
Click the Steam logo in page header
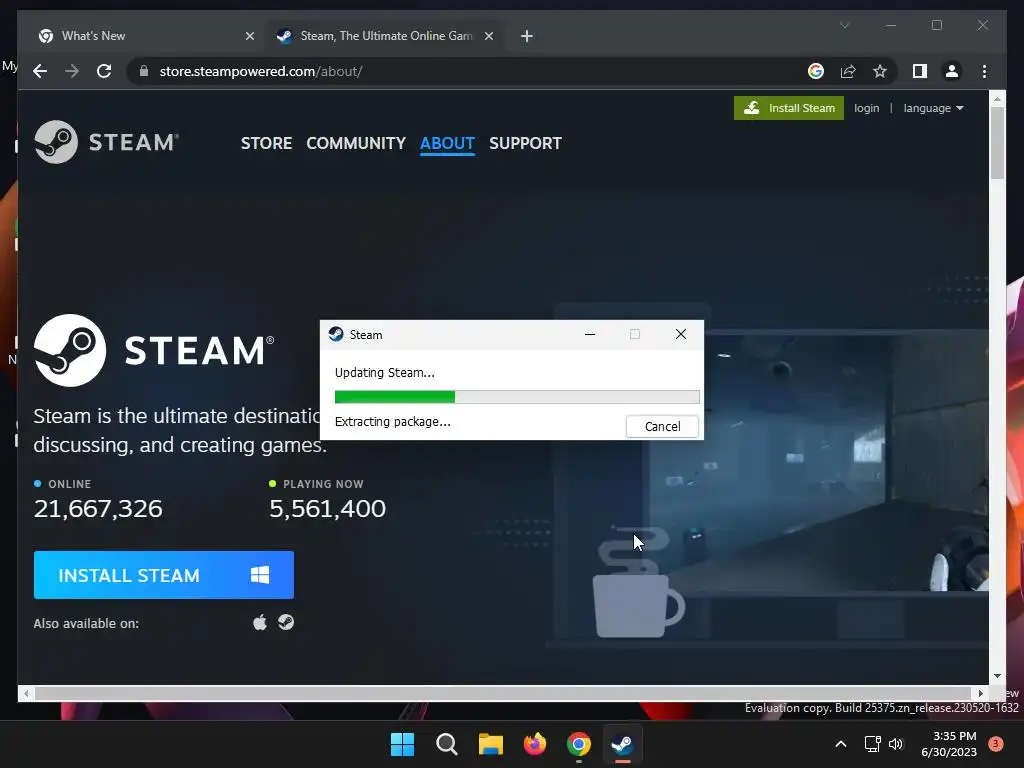tap(106, 142)
